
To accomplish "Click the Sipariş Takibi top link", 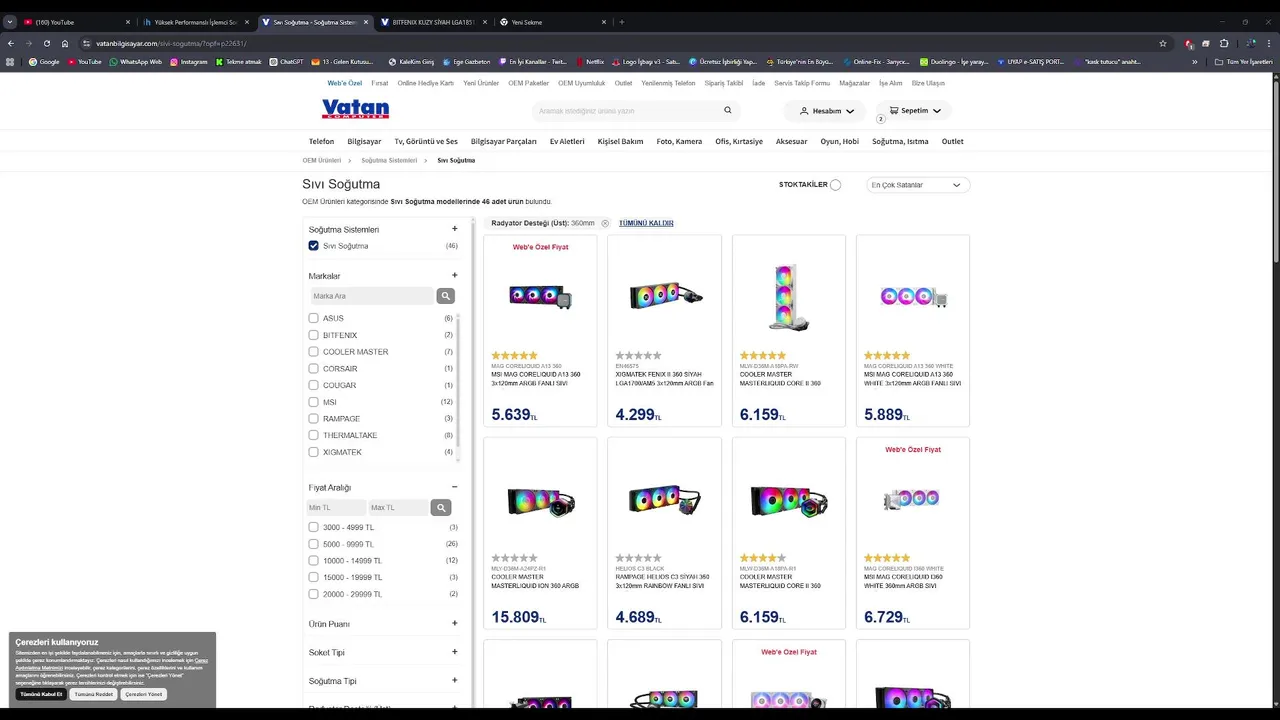I will tap(724, 83).
